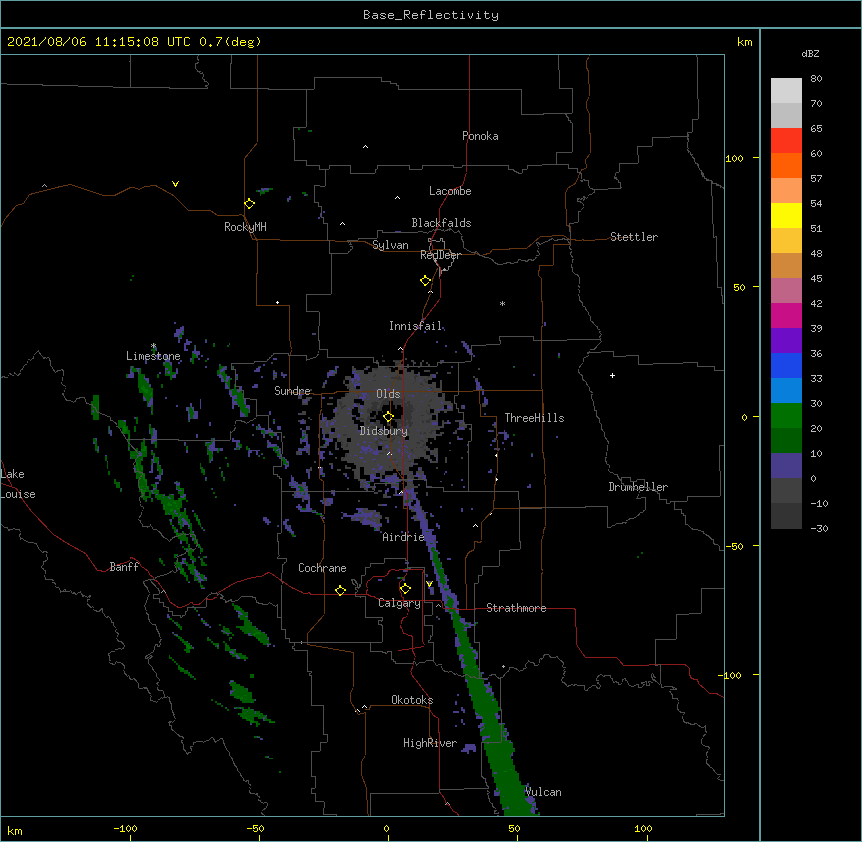Viewport: 862px width, 842px height.
Task: Select the magenta 42 dBZ color swatch
Action: point(786,315)
